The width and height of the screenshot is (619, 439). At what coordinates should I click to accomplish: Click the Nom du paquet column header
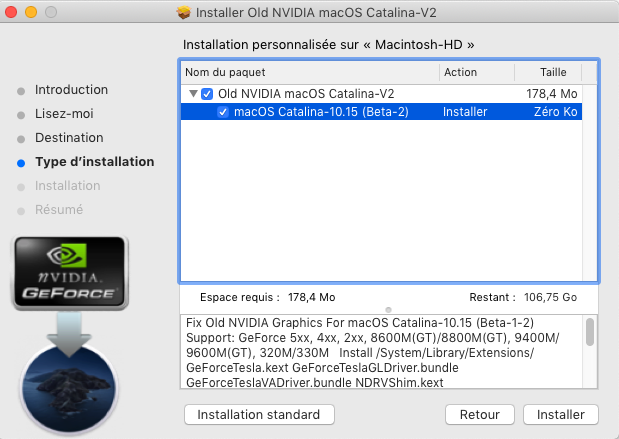tap(310, 72)
